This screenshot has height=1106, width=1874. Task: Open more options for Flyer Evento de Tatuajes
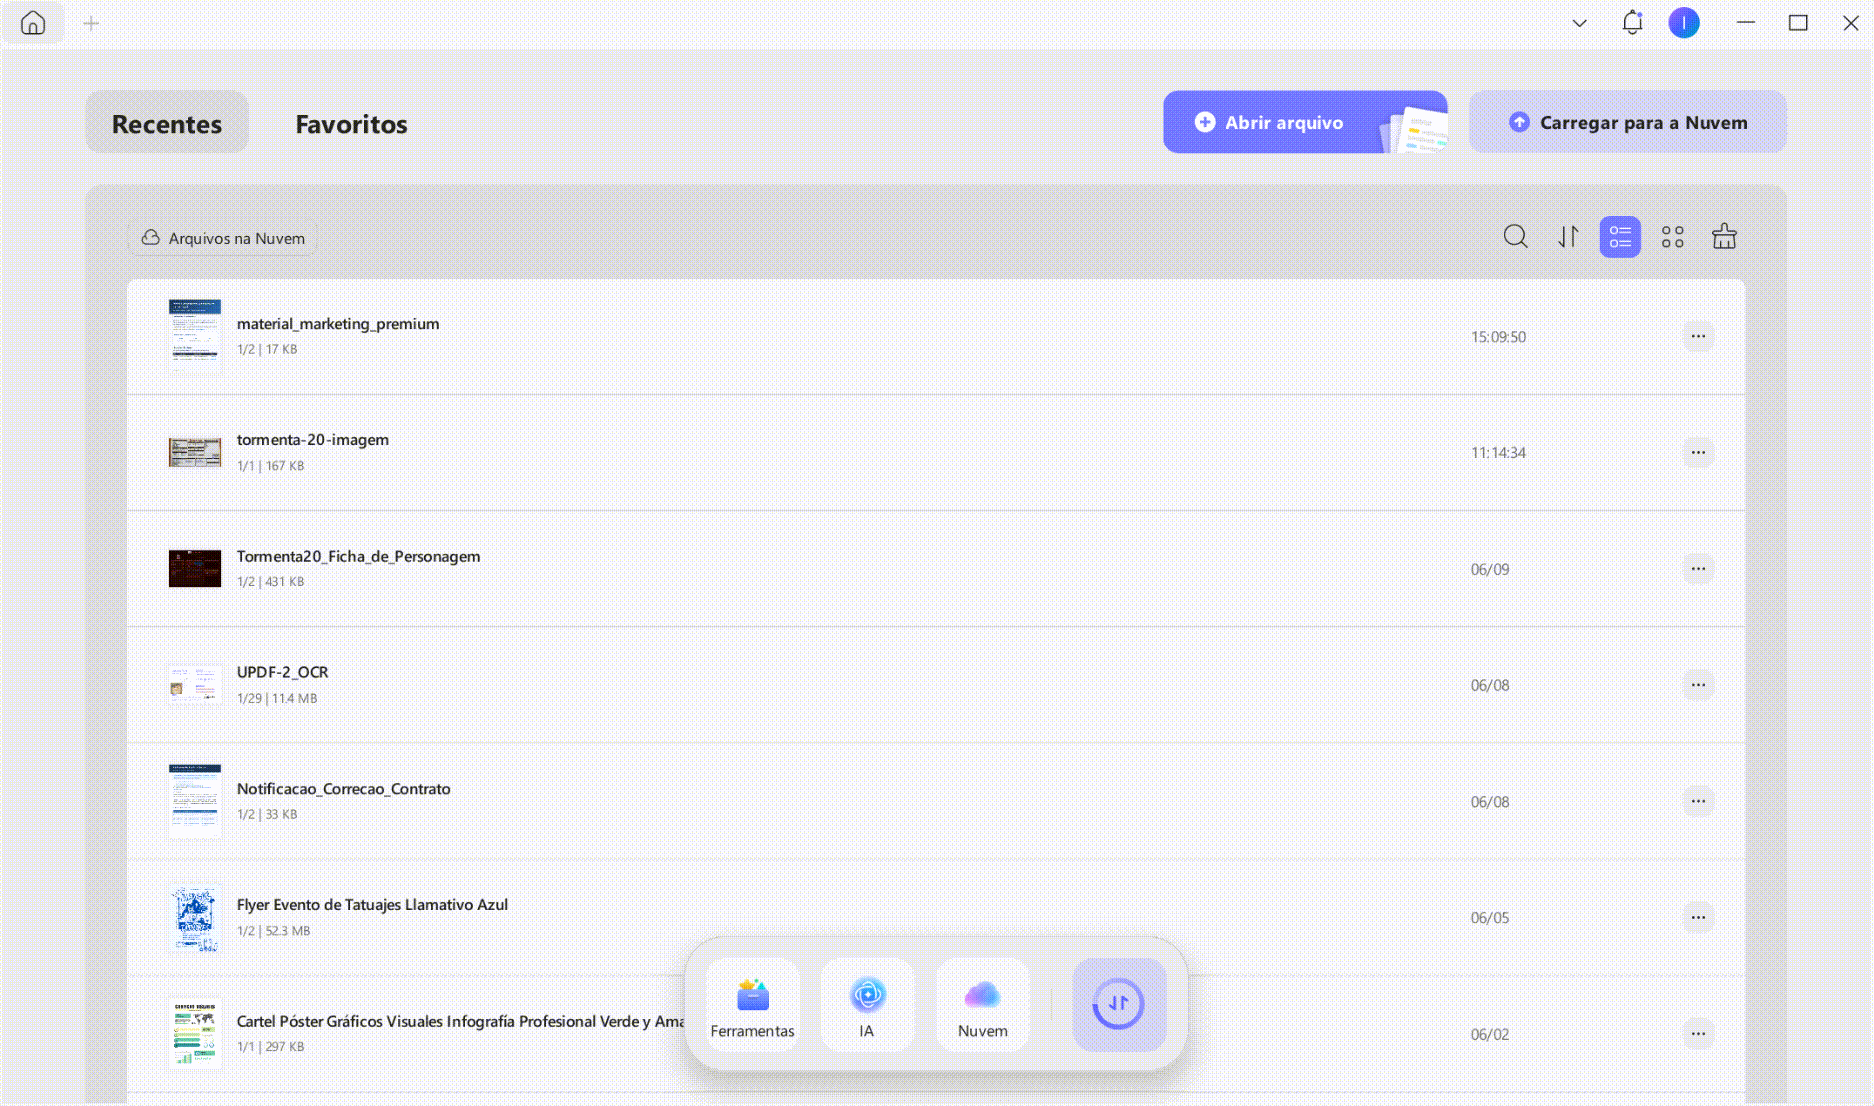pos(1698,917)
